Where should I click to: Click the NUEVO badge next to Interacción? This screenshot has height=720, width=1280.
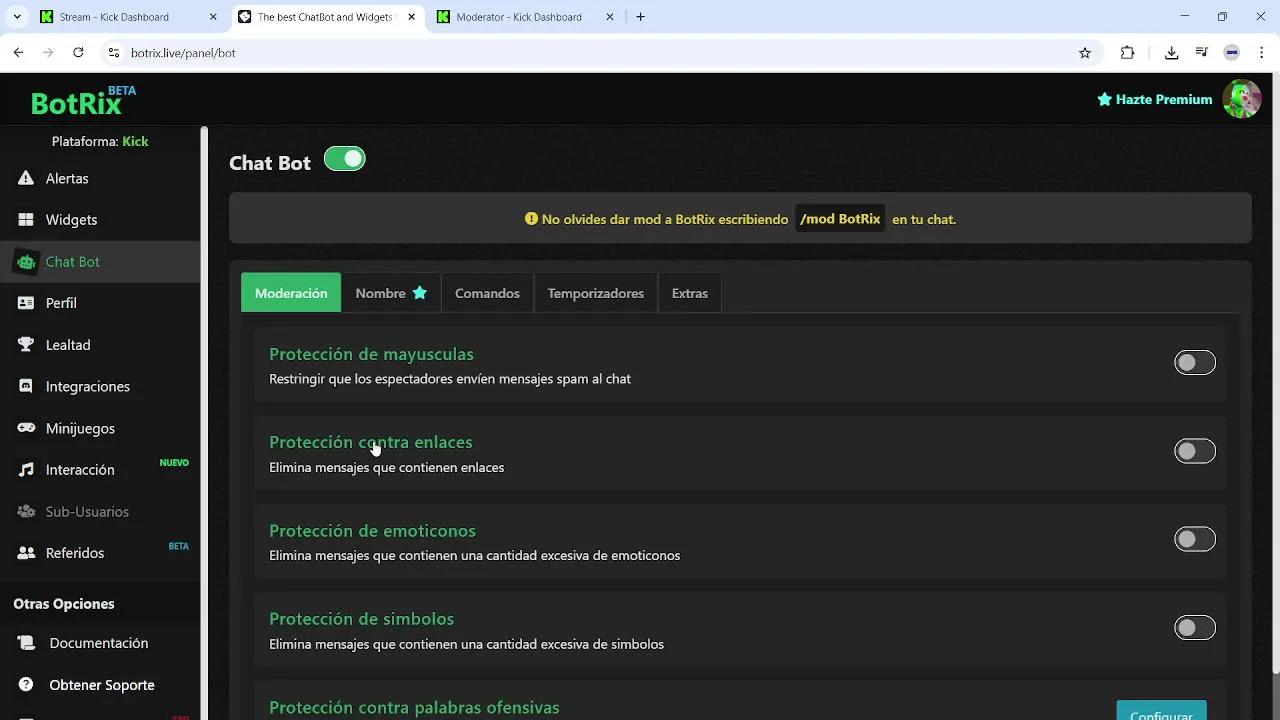click(x=174, y=463)
